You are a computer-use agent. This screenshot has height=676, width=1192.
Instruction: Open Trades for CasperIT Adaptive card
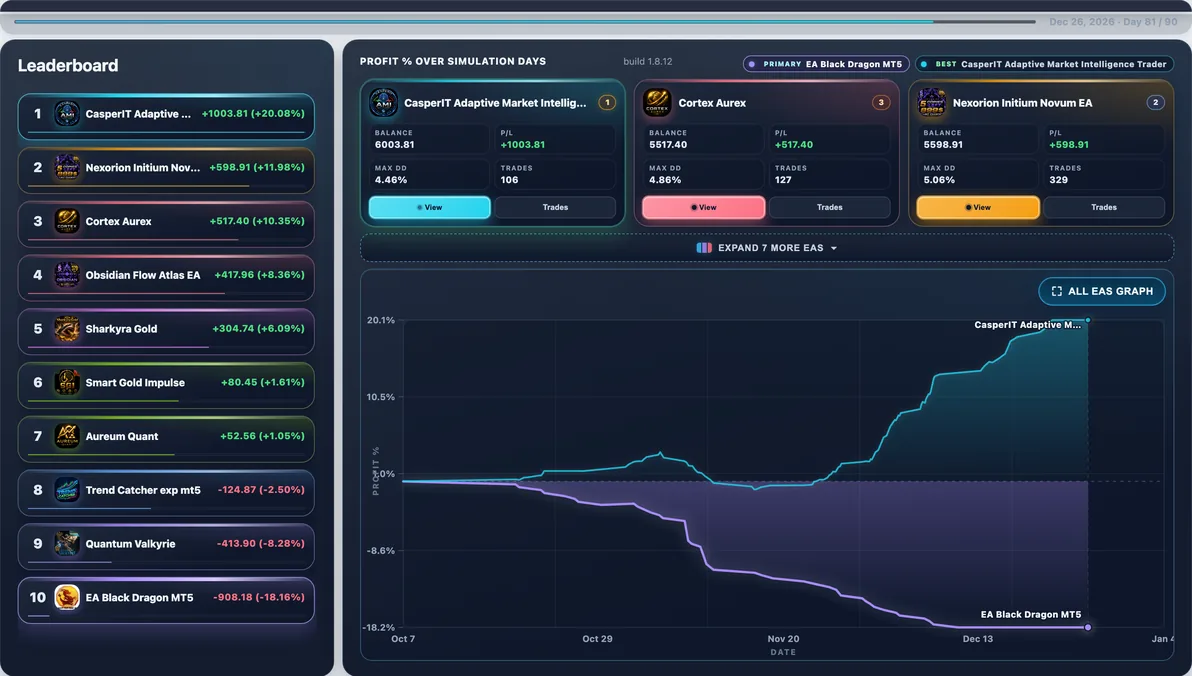point(555,208)
